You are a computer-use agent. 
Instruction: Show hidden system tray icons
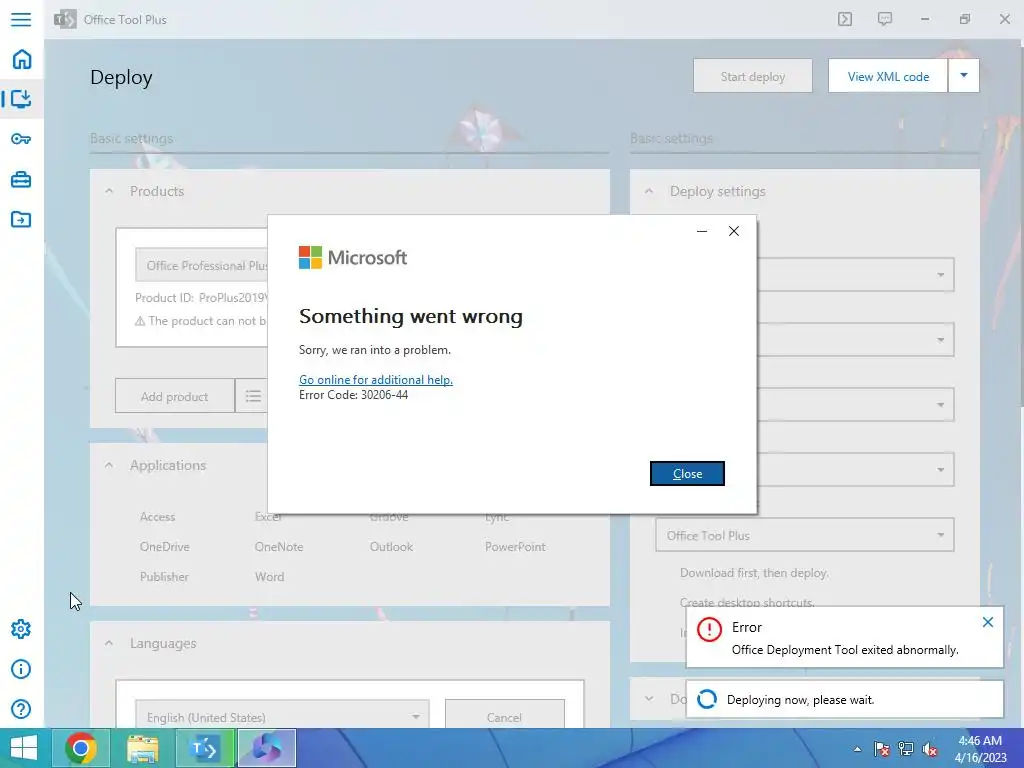(x=857, y=749)
